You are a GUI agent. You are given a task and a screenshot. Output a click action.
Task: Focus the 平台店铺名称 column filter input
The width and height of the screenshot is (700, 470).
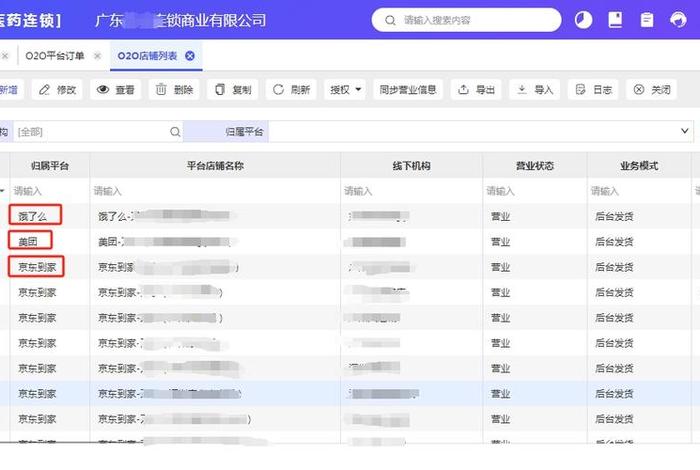[x=215, y=191]
